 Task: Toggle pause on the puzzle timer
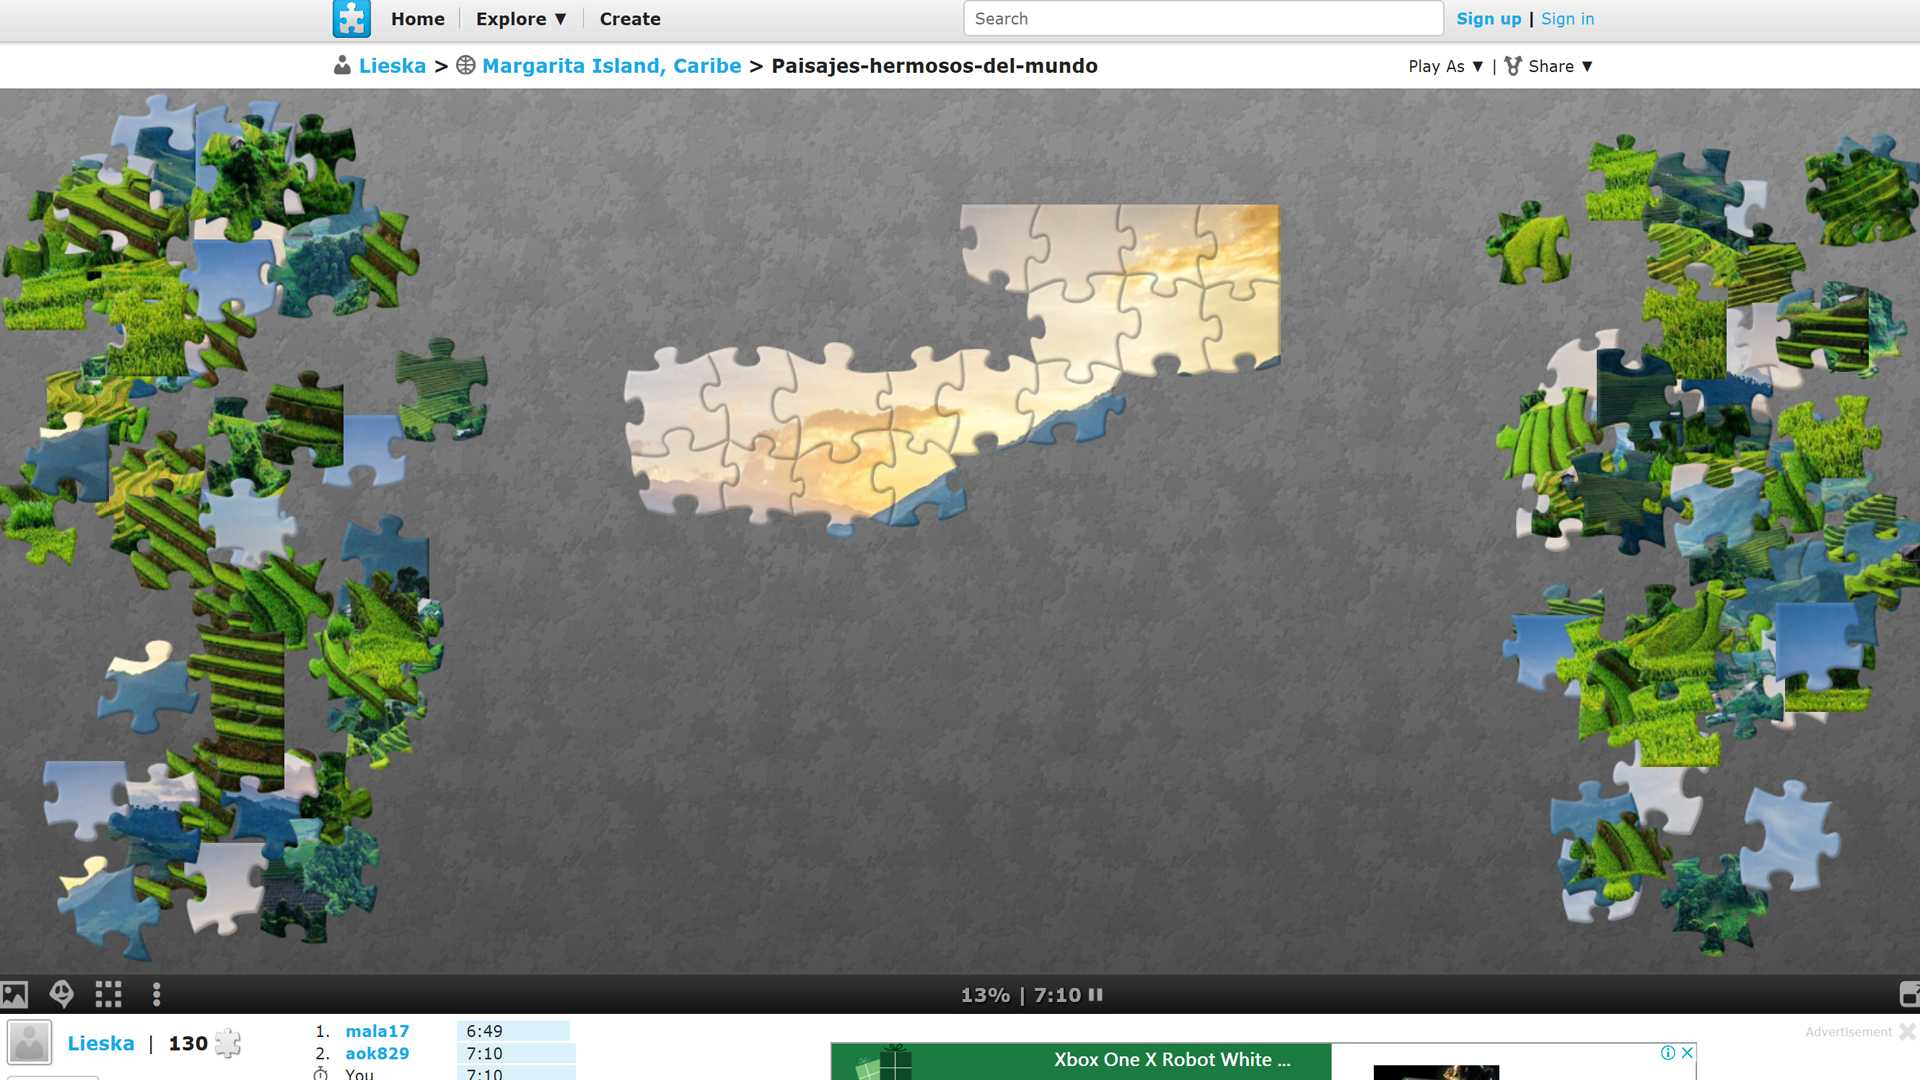point(1097,994)
